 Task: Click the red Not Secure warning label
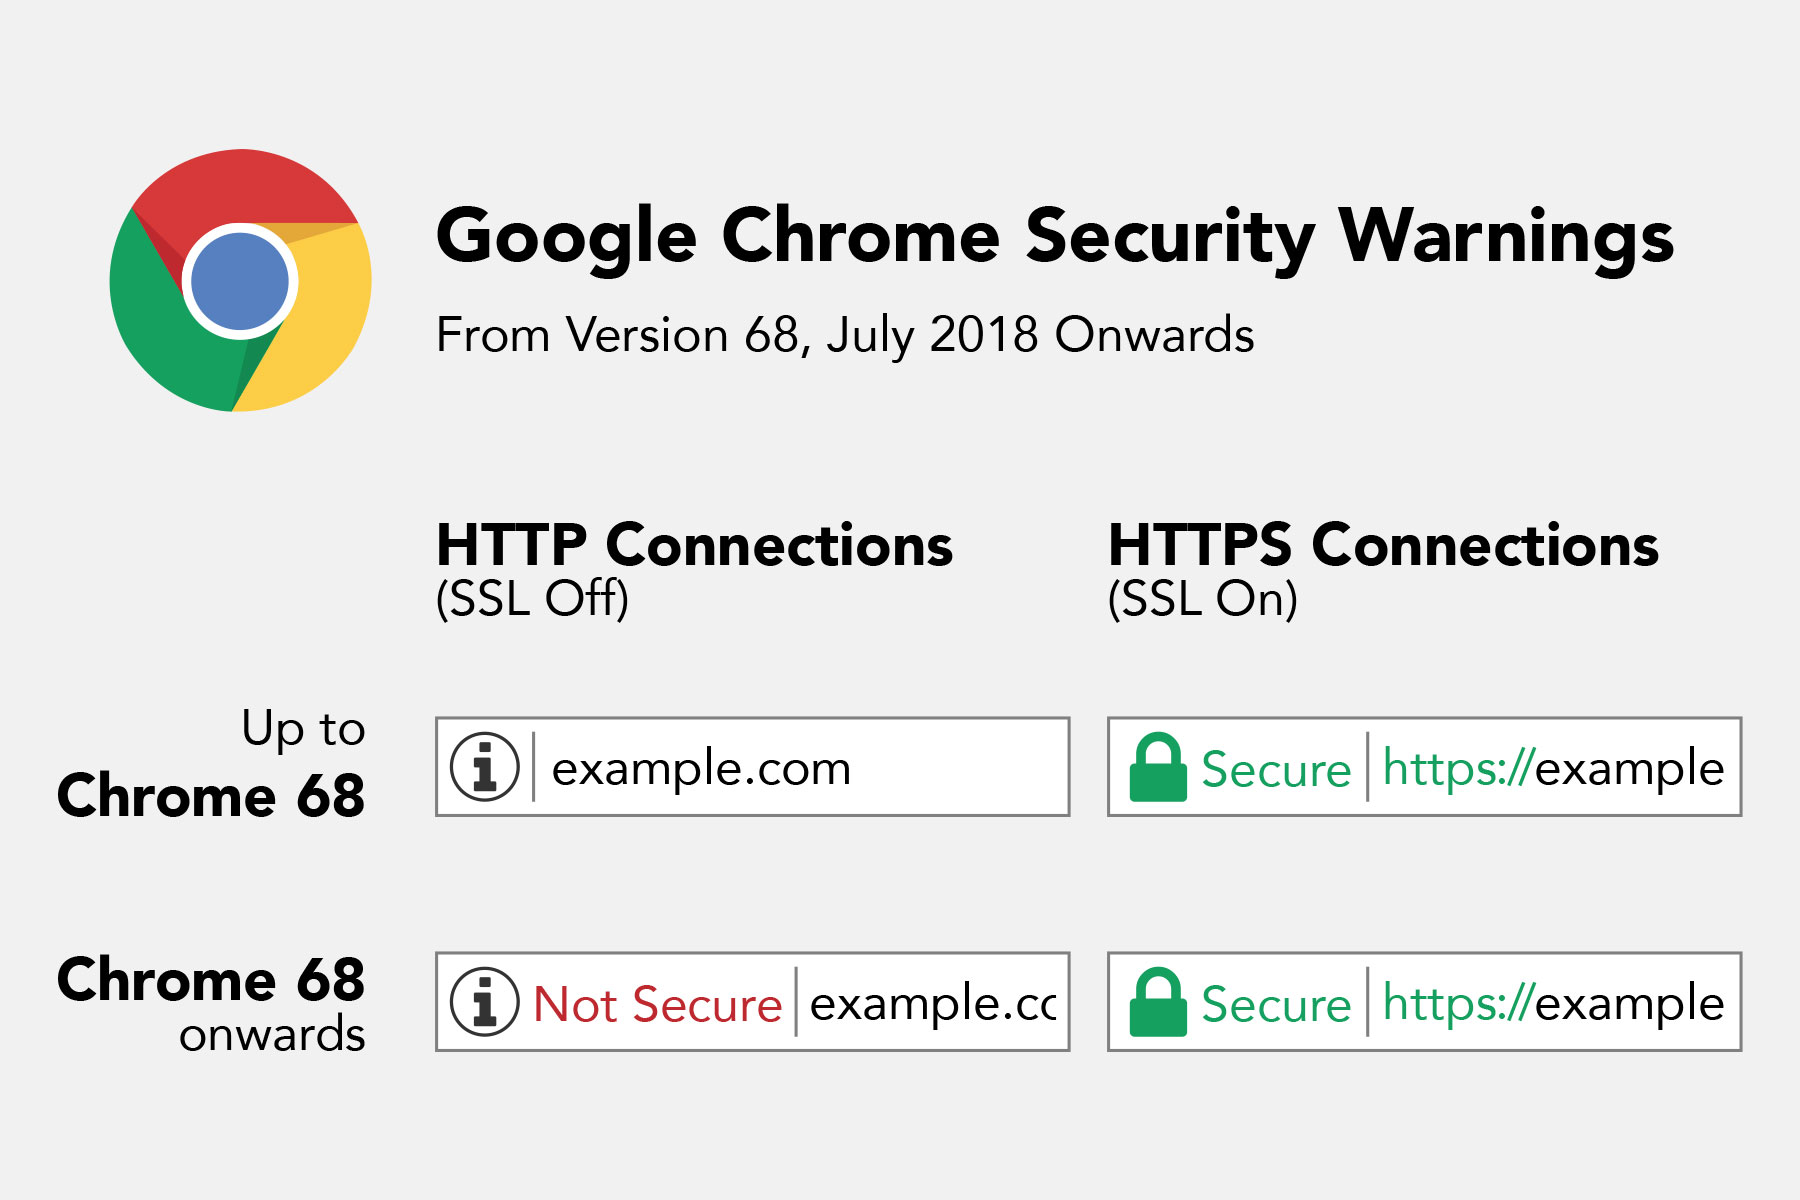pos(657,1004)
